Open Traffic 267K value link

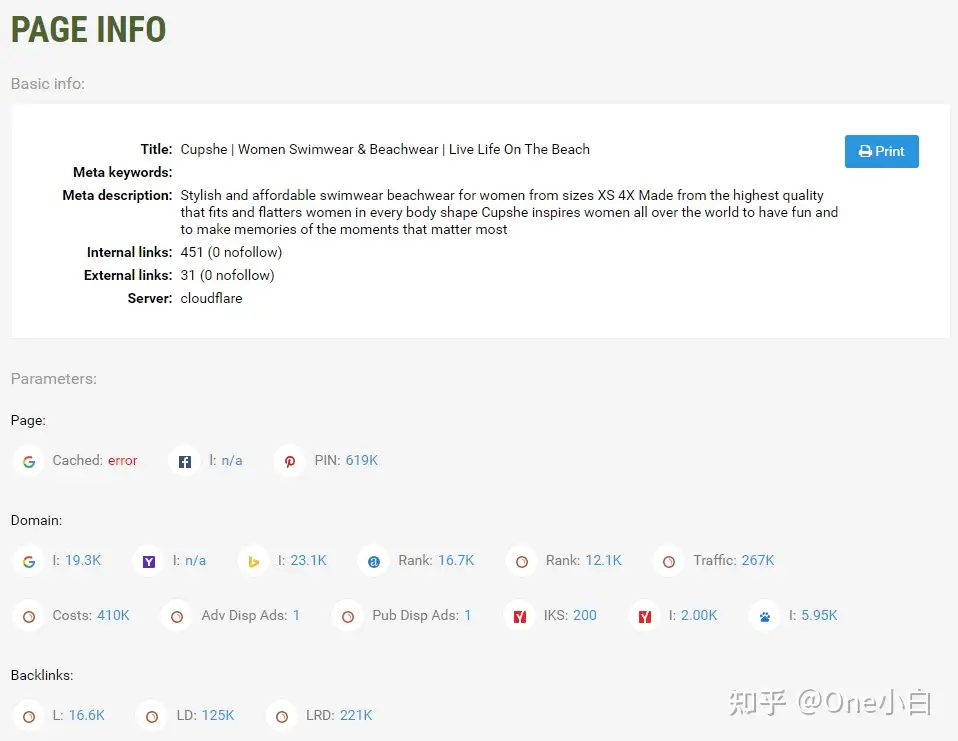(758, 560)
